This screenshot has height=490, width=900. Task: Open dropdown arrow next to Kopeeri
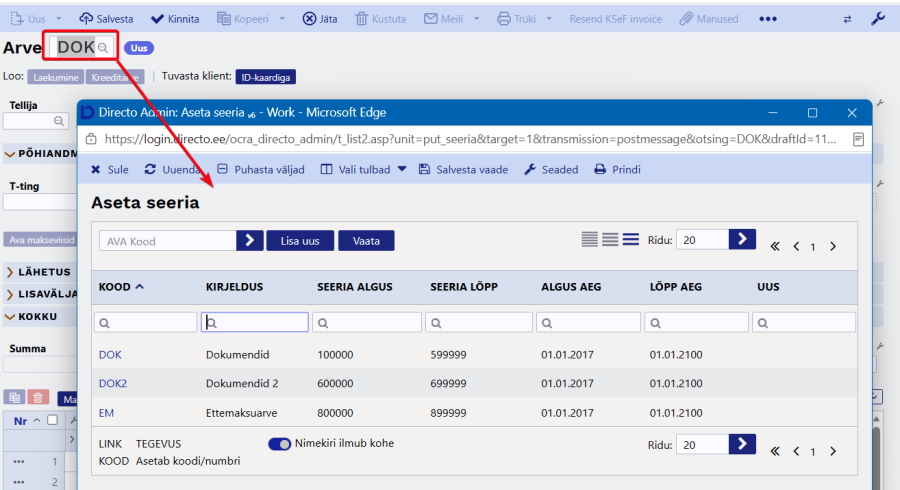[x=282, y=19]
